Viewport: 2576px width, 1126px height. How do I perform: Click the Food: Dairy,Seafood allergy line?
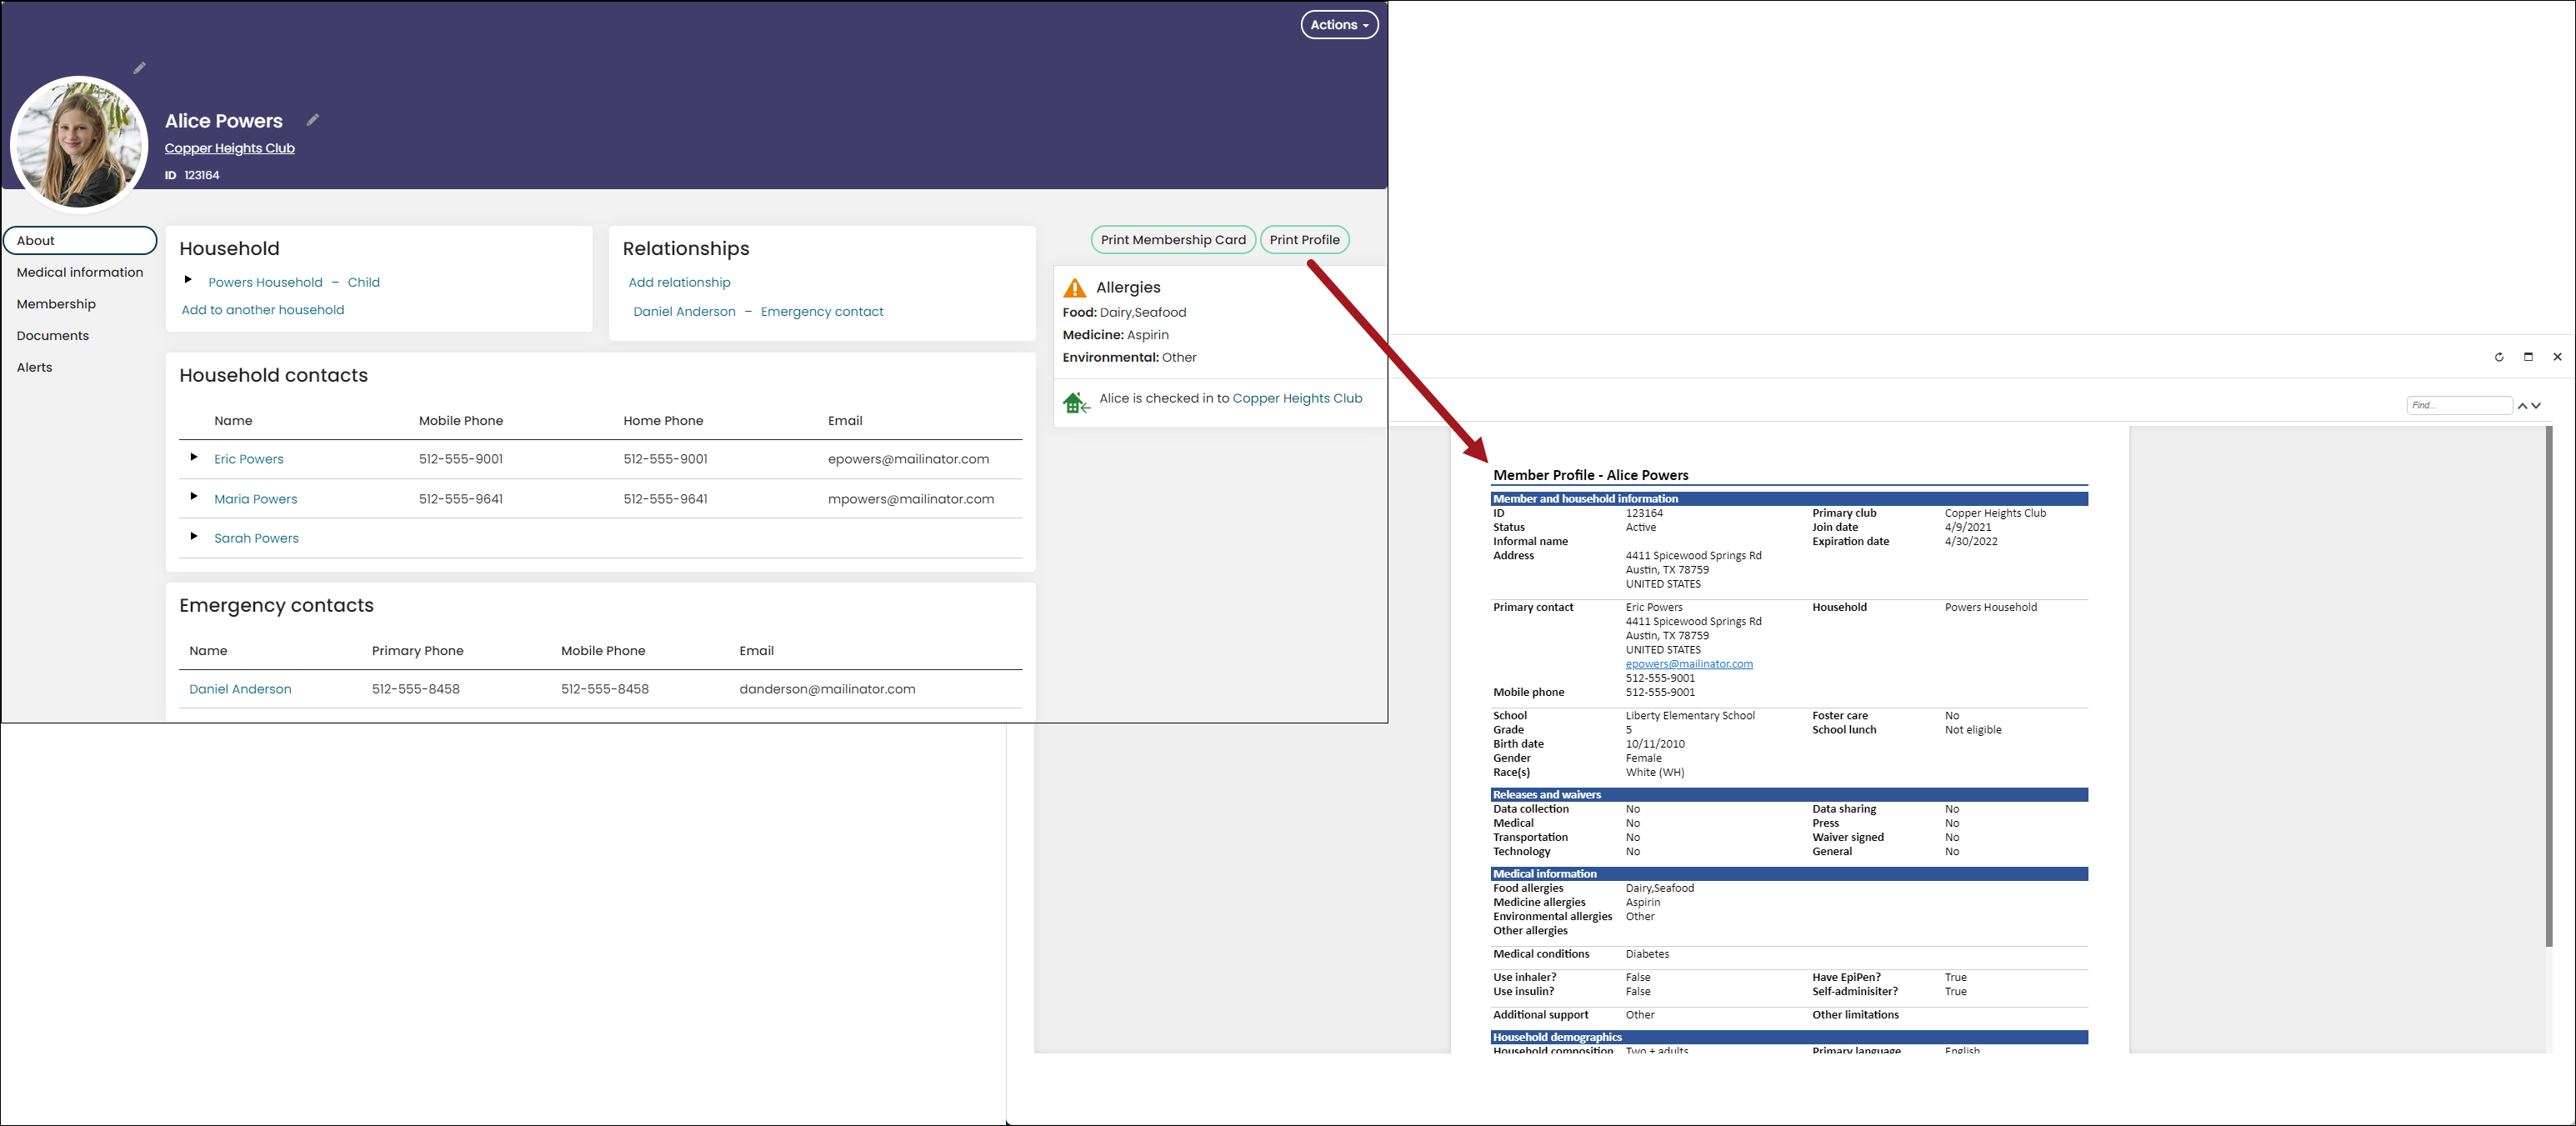1124,313
